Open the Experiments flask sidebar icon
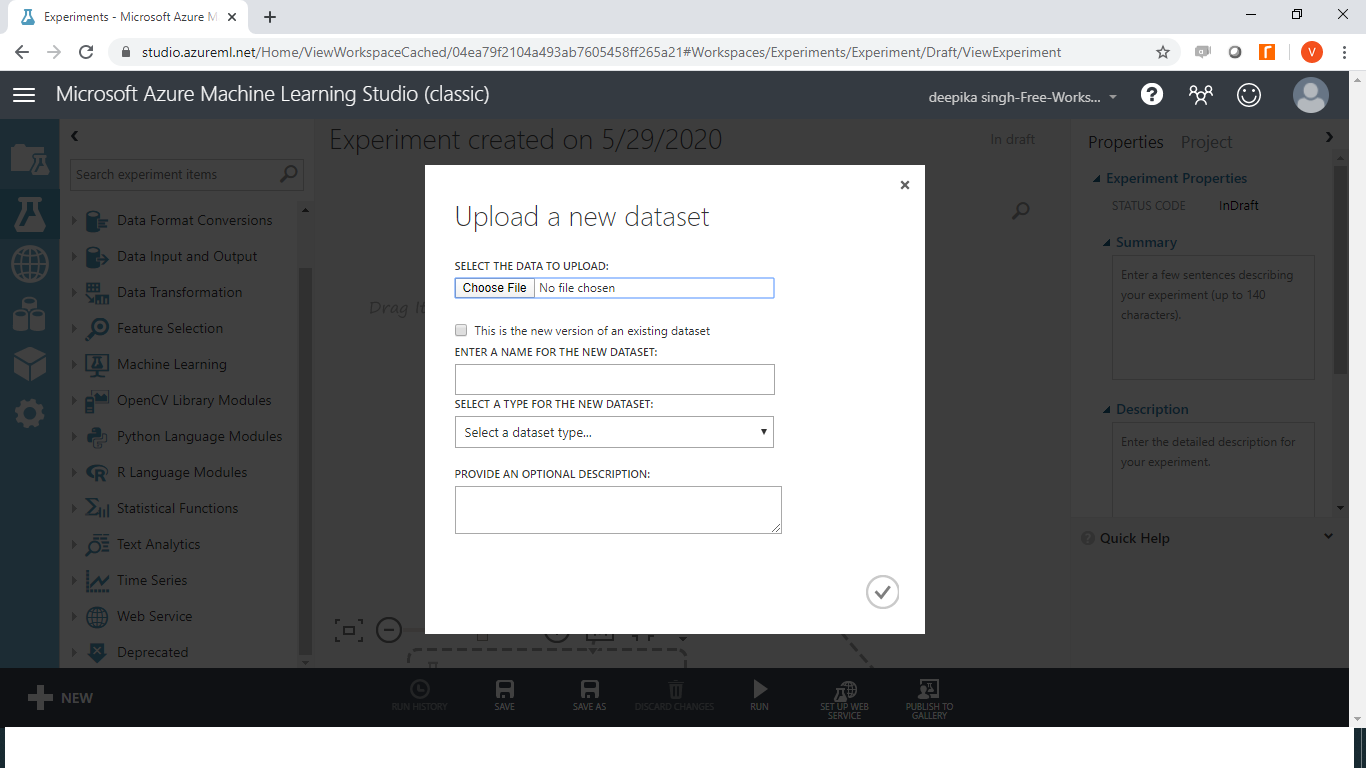The width and height of the screenshot is (1366, 768). click(x=29, y=213)
